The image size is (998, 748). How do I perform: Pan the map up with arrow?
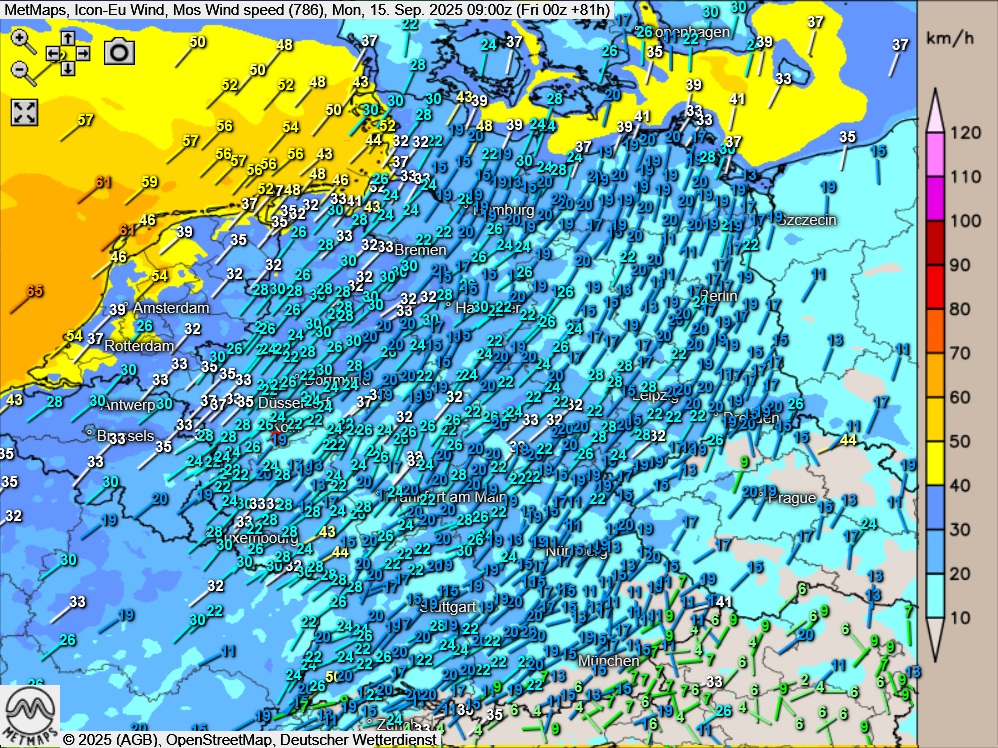pyautogui.click(x=68, y=38)
